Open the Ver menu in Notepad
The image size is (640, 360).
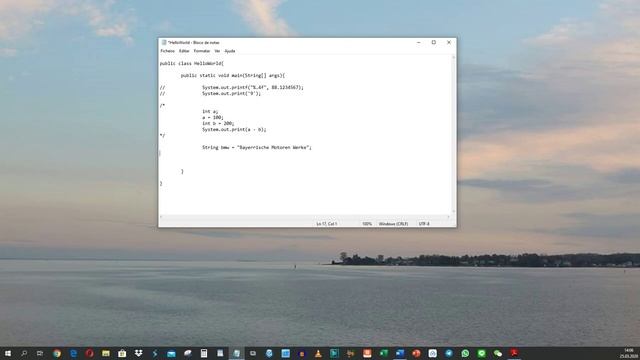point(217,51)
